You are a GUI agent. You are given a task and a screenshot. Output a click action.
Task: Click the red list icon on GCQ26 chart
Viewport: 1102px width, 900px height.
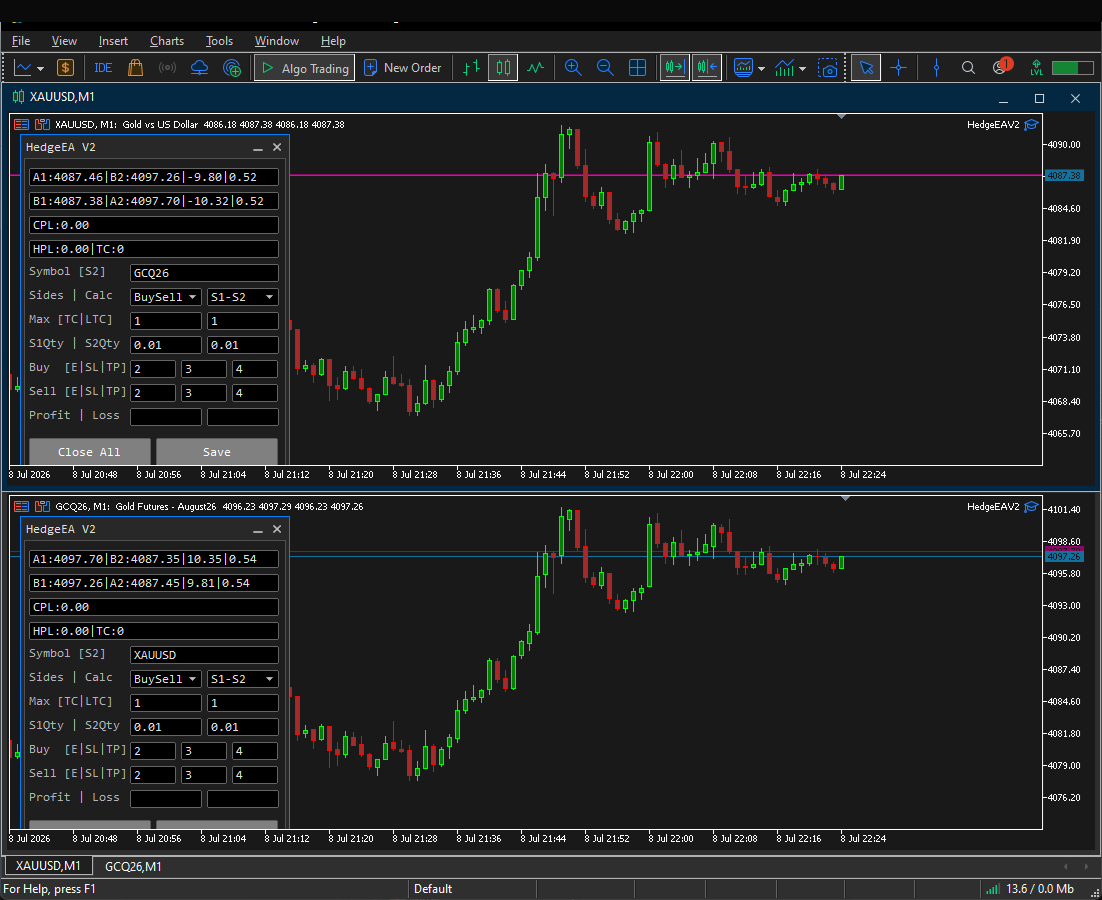[x=21, y=507]
